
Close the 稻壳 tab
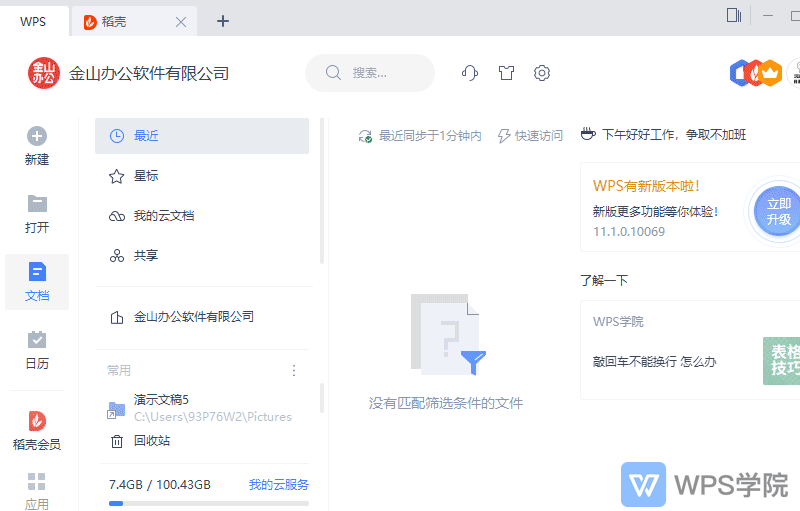pos(181,21)
